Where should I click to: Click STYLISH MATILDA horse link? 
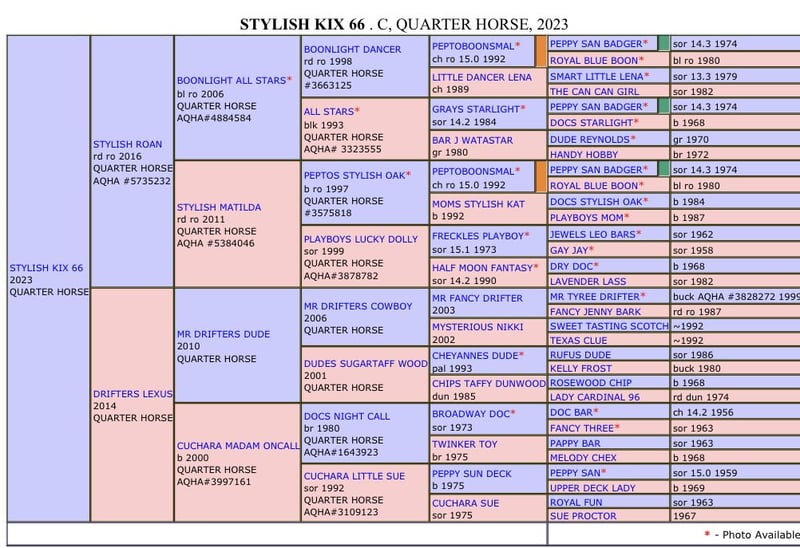pyautogui.click(x=219, y=207)
